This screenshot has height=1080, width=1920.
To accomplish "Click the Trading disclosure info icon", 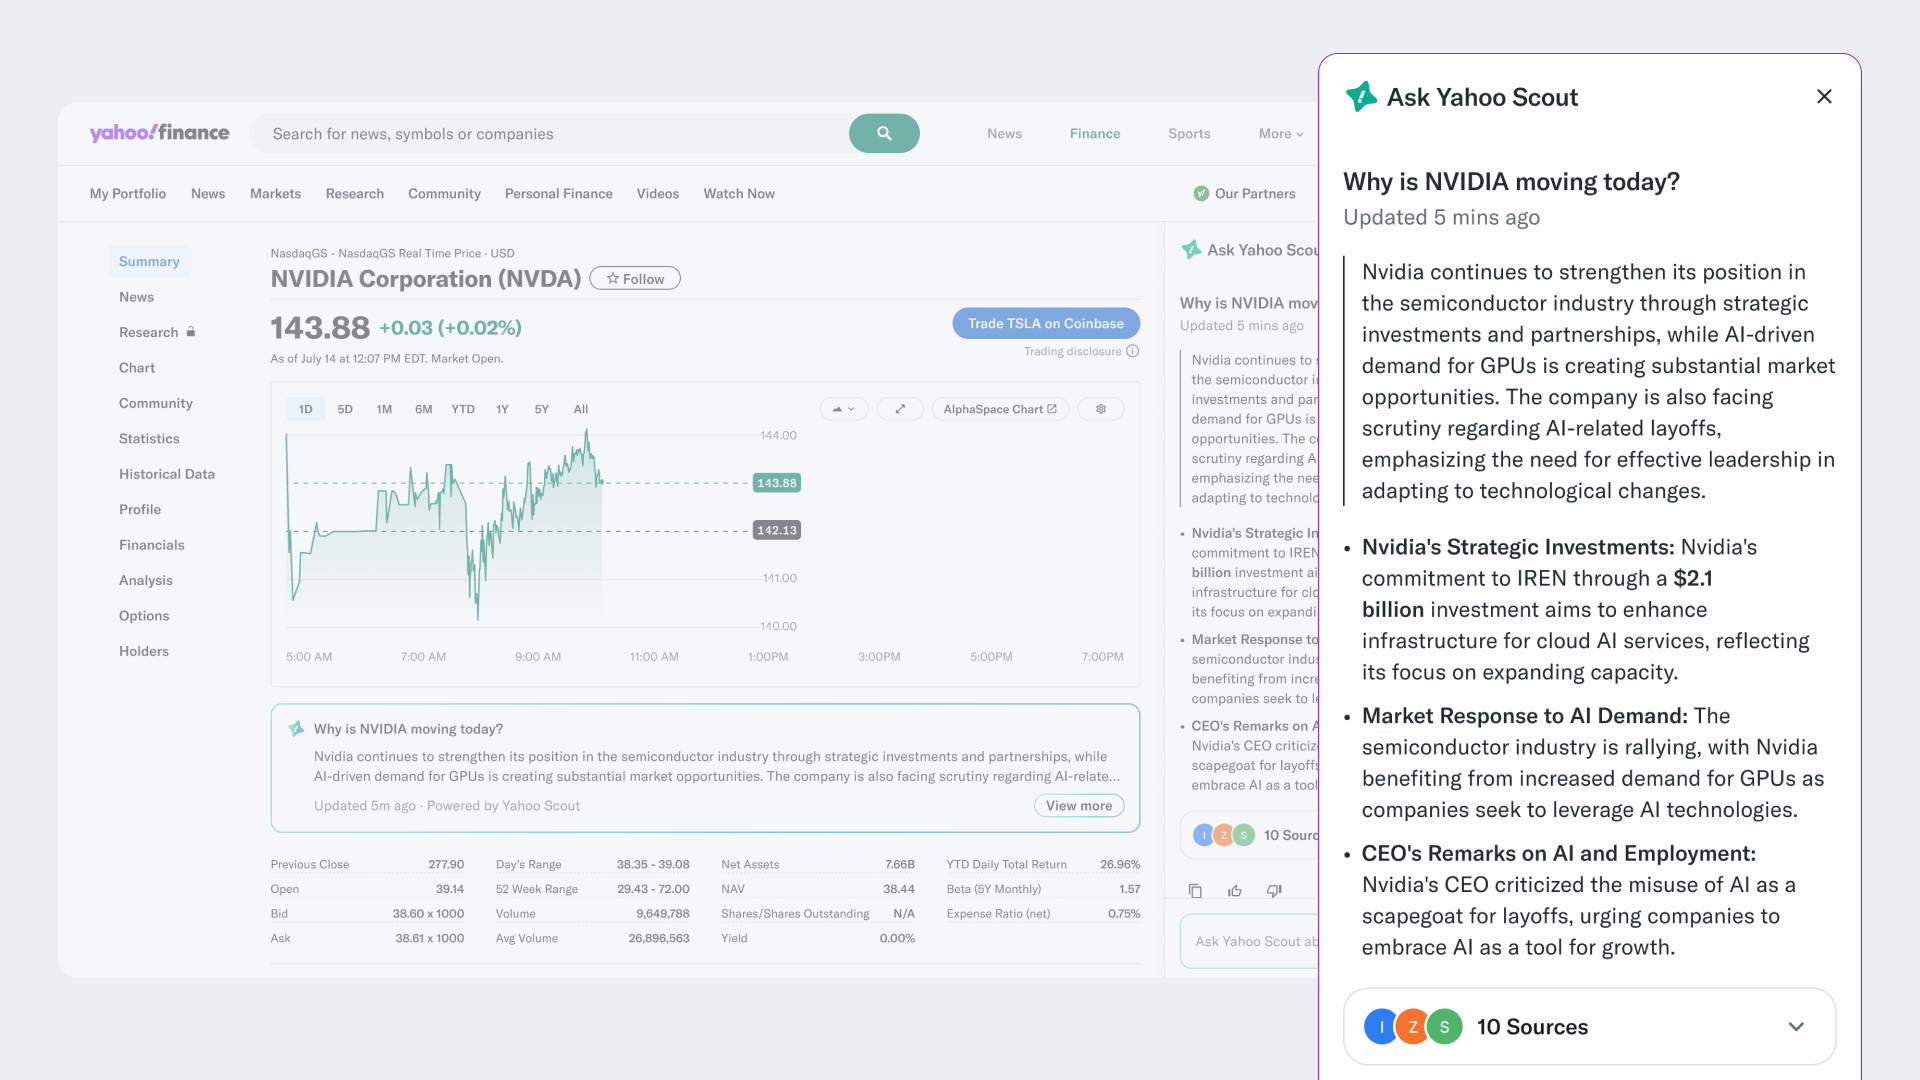I will (1133, 351).
